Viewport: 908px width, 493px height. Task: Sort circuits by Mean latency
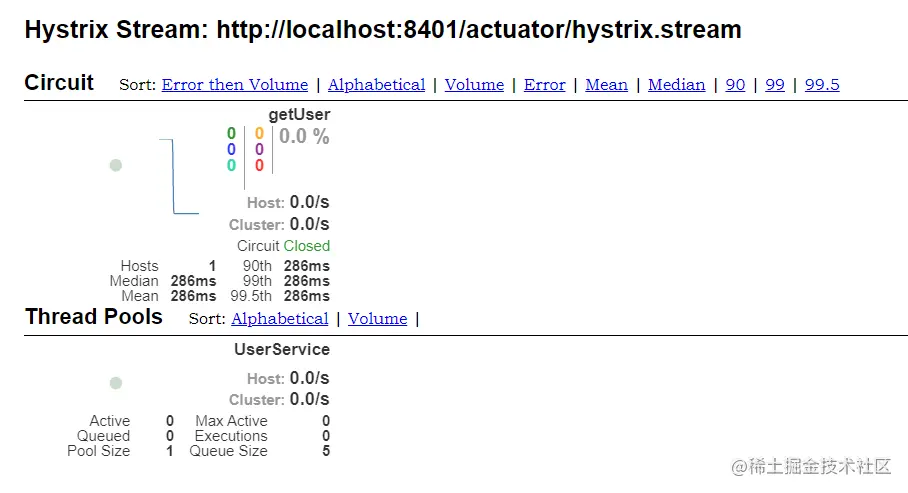606,85
